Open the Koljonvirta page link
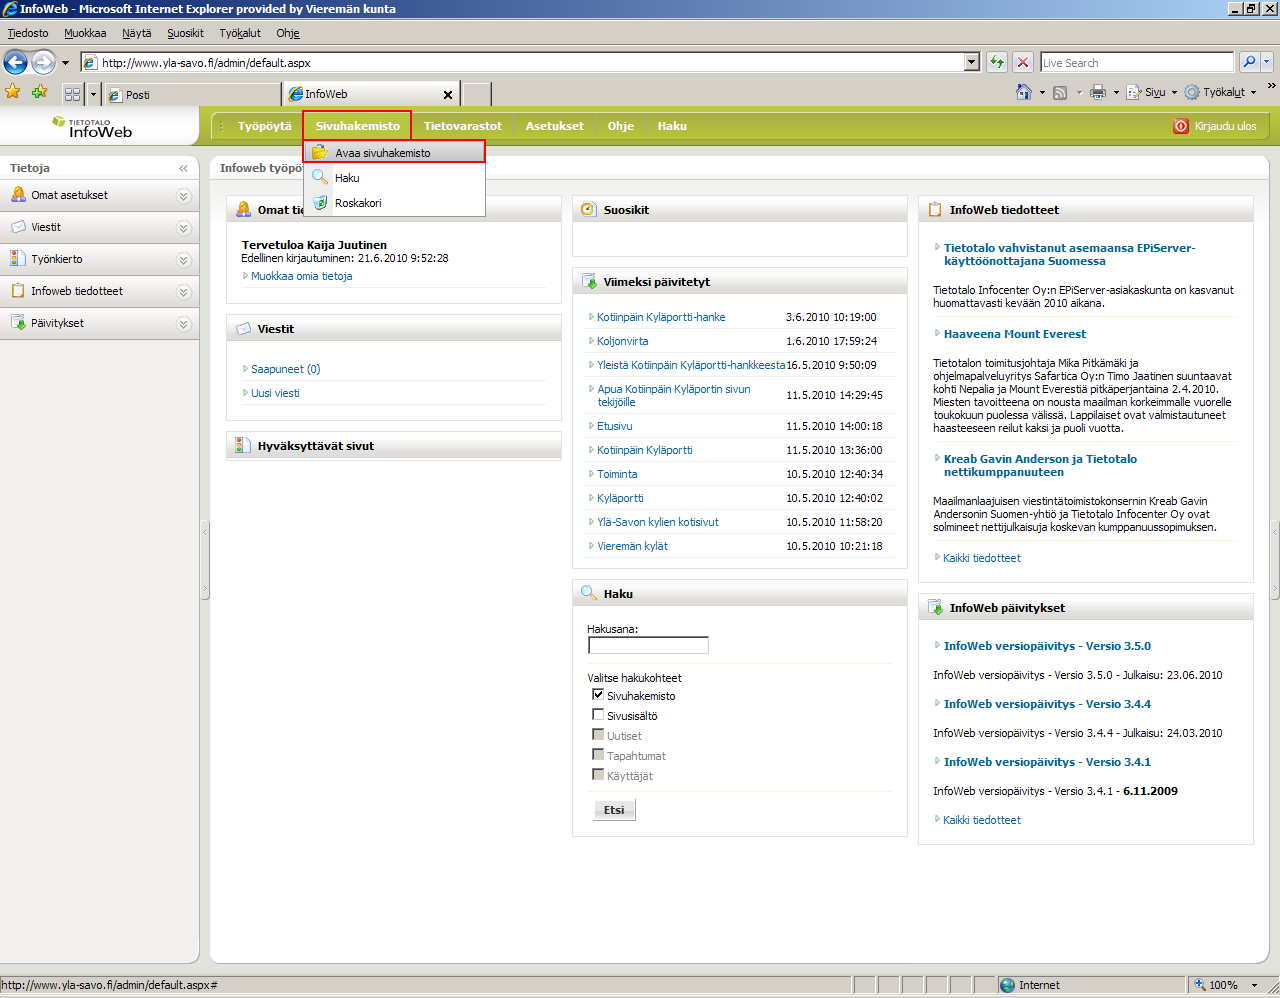The width and height of the screenshot is (1280, 998). [x=622, y=341]
